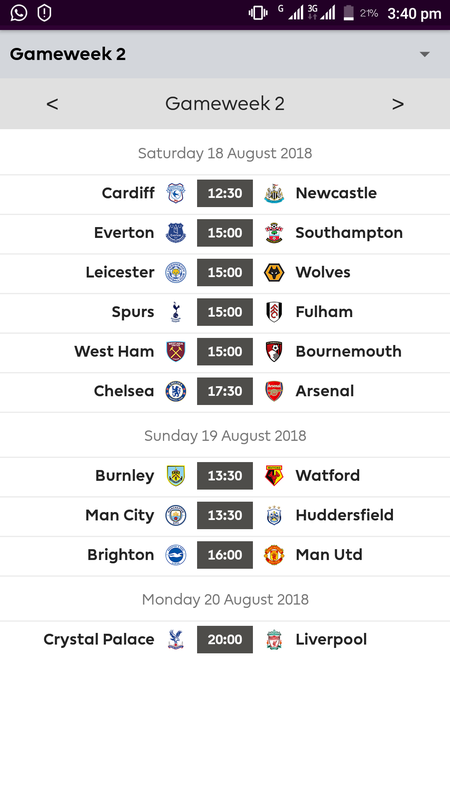
Task: Go to the previous gameweek
Action: [52, 104]
